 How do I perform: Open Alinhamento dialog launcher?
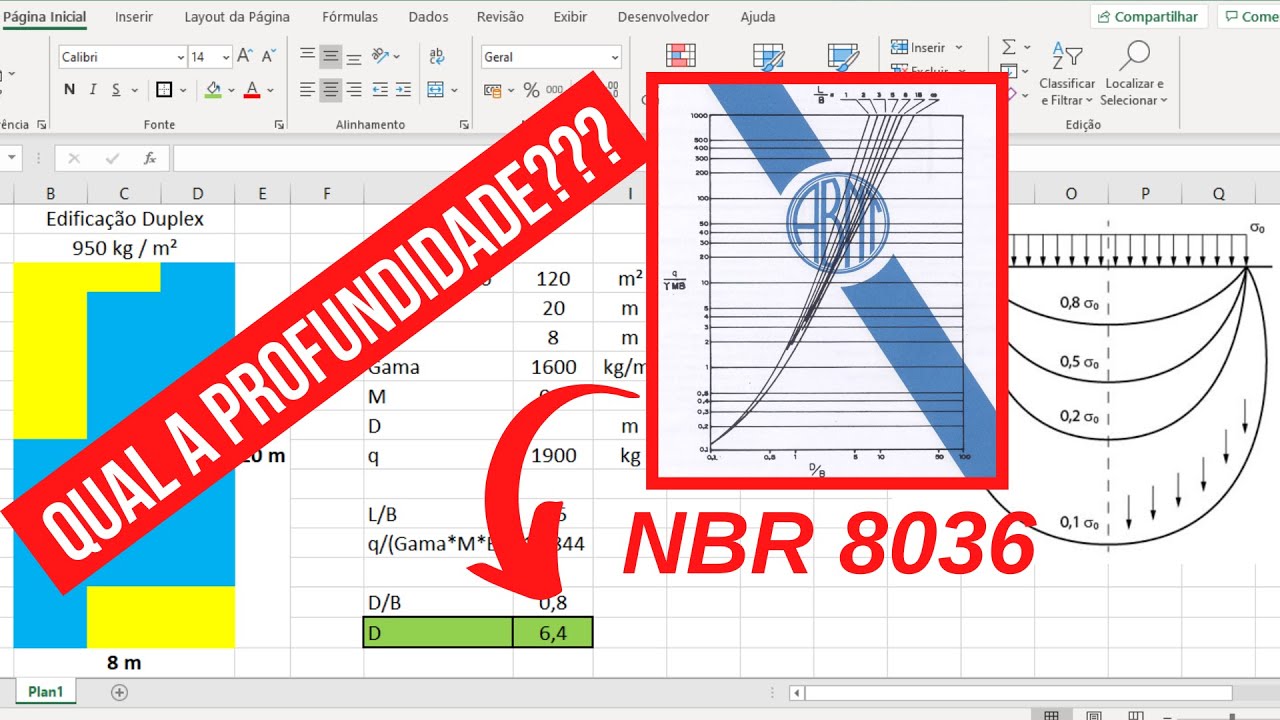(x=464, y=125)
